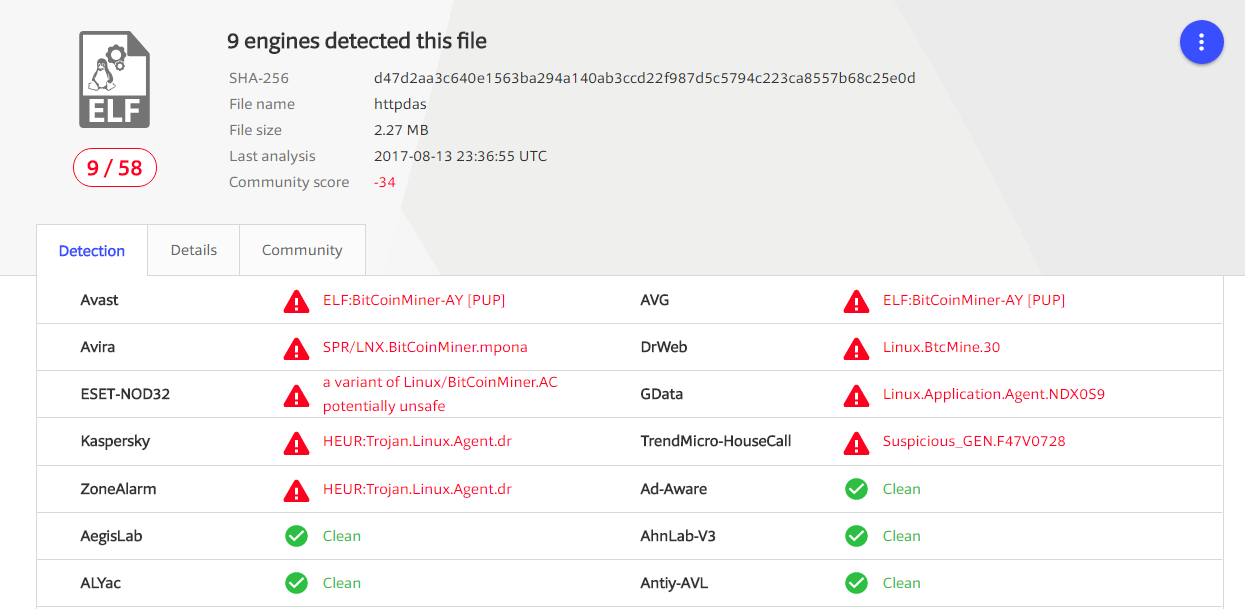Click the community score value -34
Viewport: 1245px width, 609px height.
(x=385, y=182)
